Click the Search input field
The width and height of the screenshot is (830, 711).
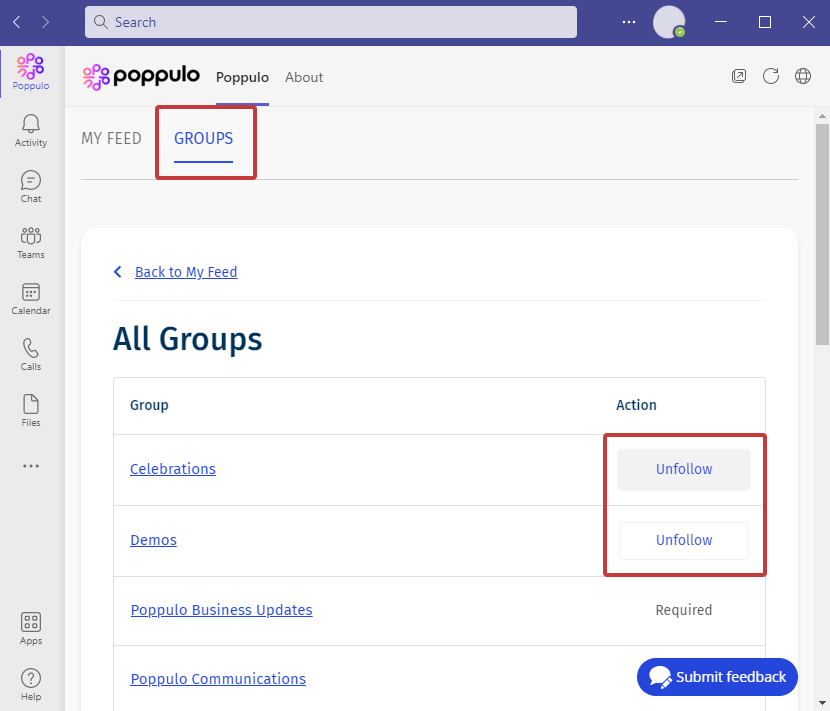331,22
